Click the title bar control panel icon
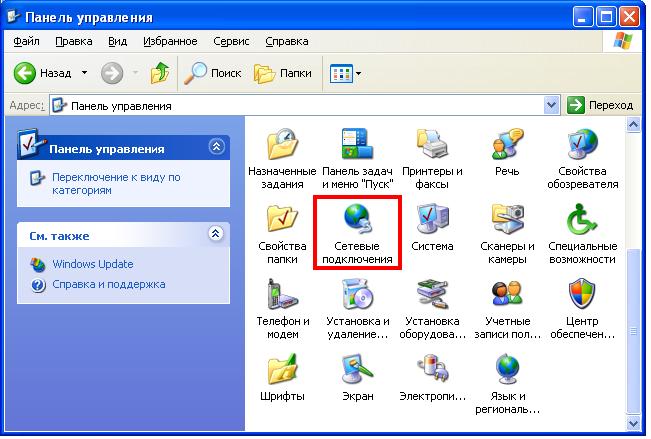Image resolution: width=651 pixels, height=439 pixels. [x=14, y=16]
